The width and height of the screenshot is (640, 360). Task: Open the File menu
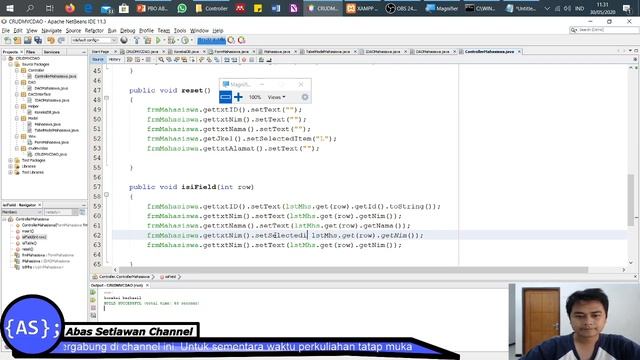point(5,31)
